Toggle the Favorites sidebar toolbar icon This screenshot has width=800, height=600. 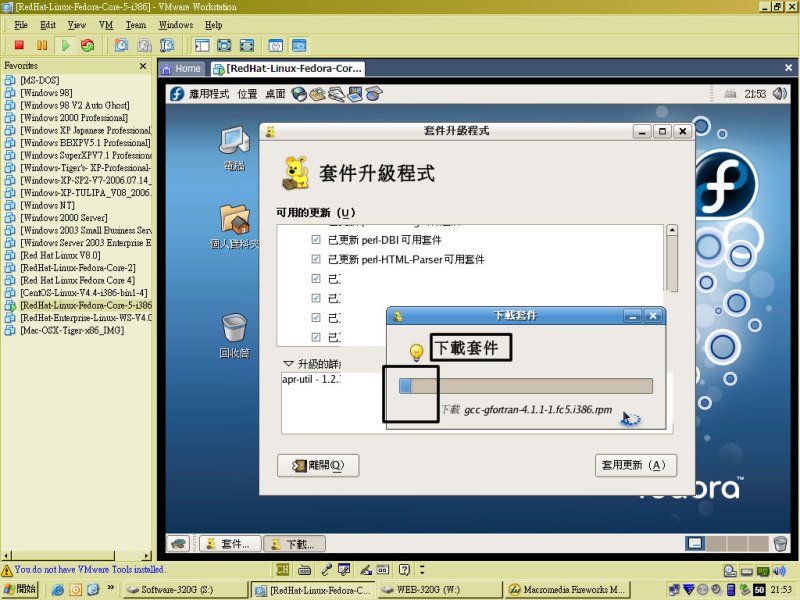click(202, 45)
